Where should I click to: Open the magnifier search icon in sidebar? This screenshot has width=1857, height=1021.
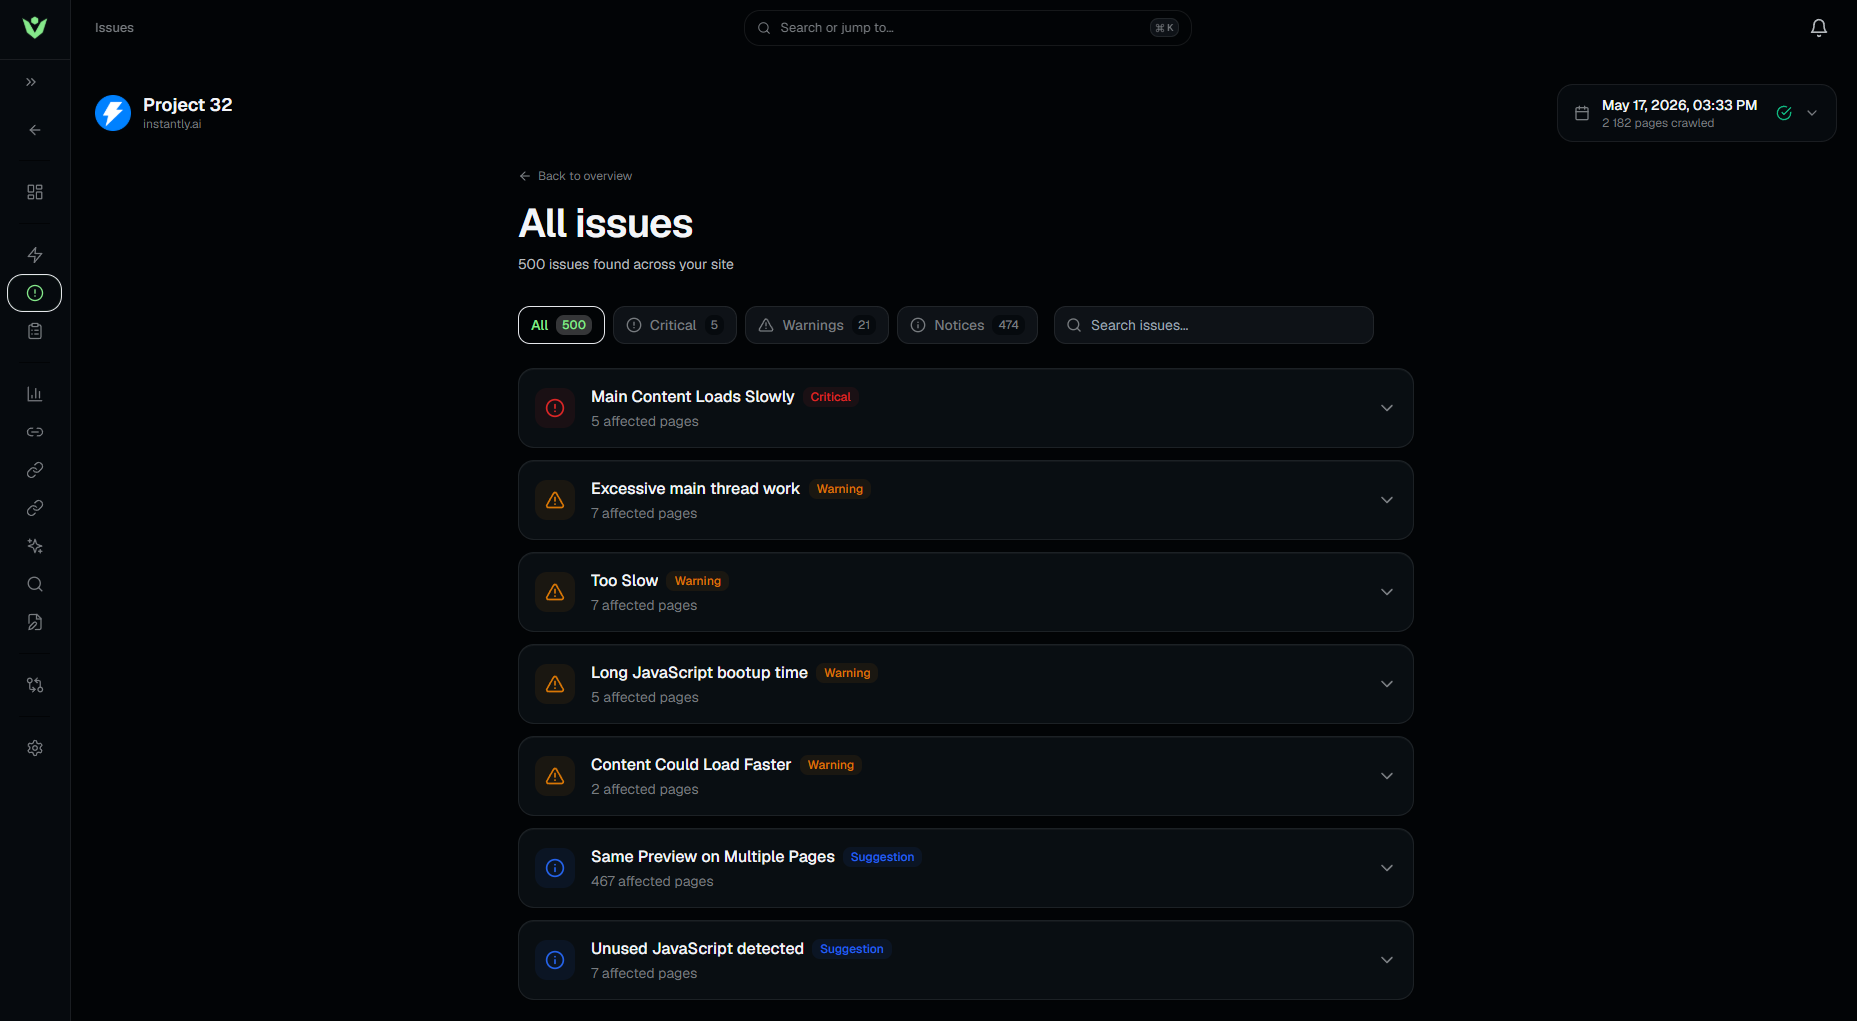tap(35, 584)
